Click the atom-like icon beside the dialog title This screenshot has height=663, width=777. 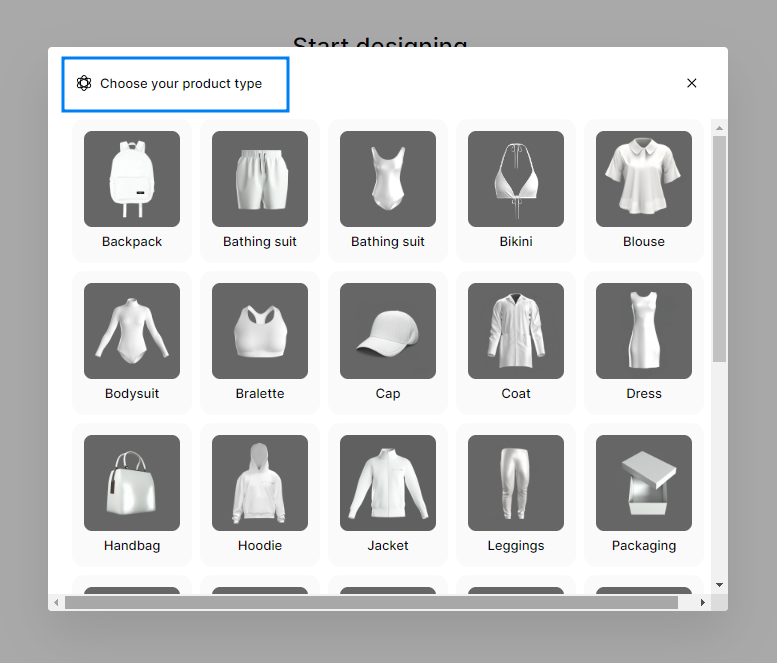click(x=84, y=83)
